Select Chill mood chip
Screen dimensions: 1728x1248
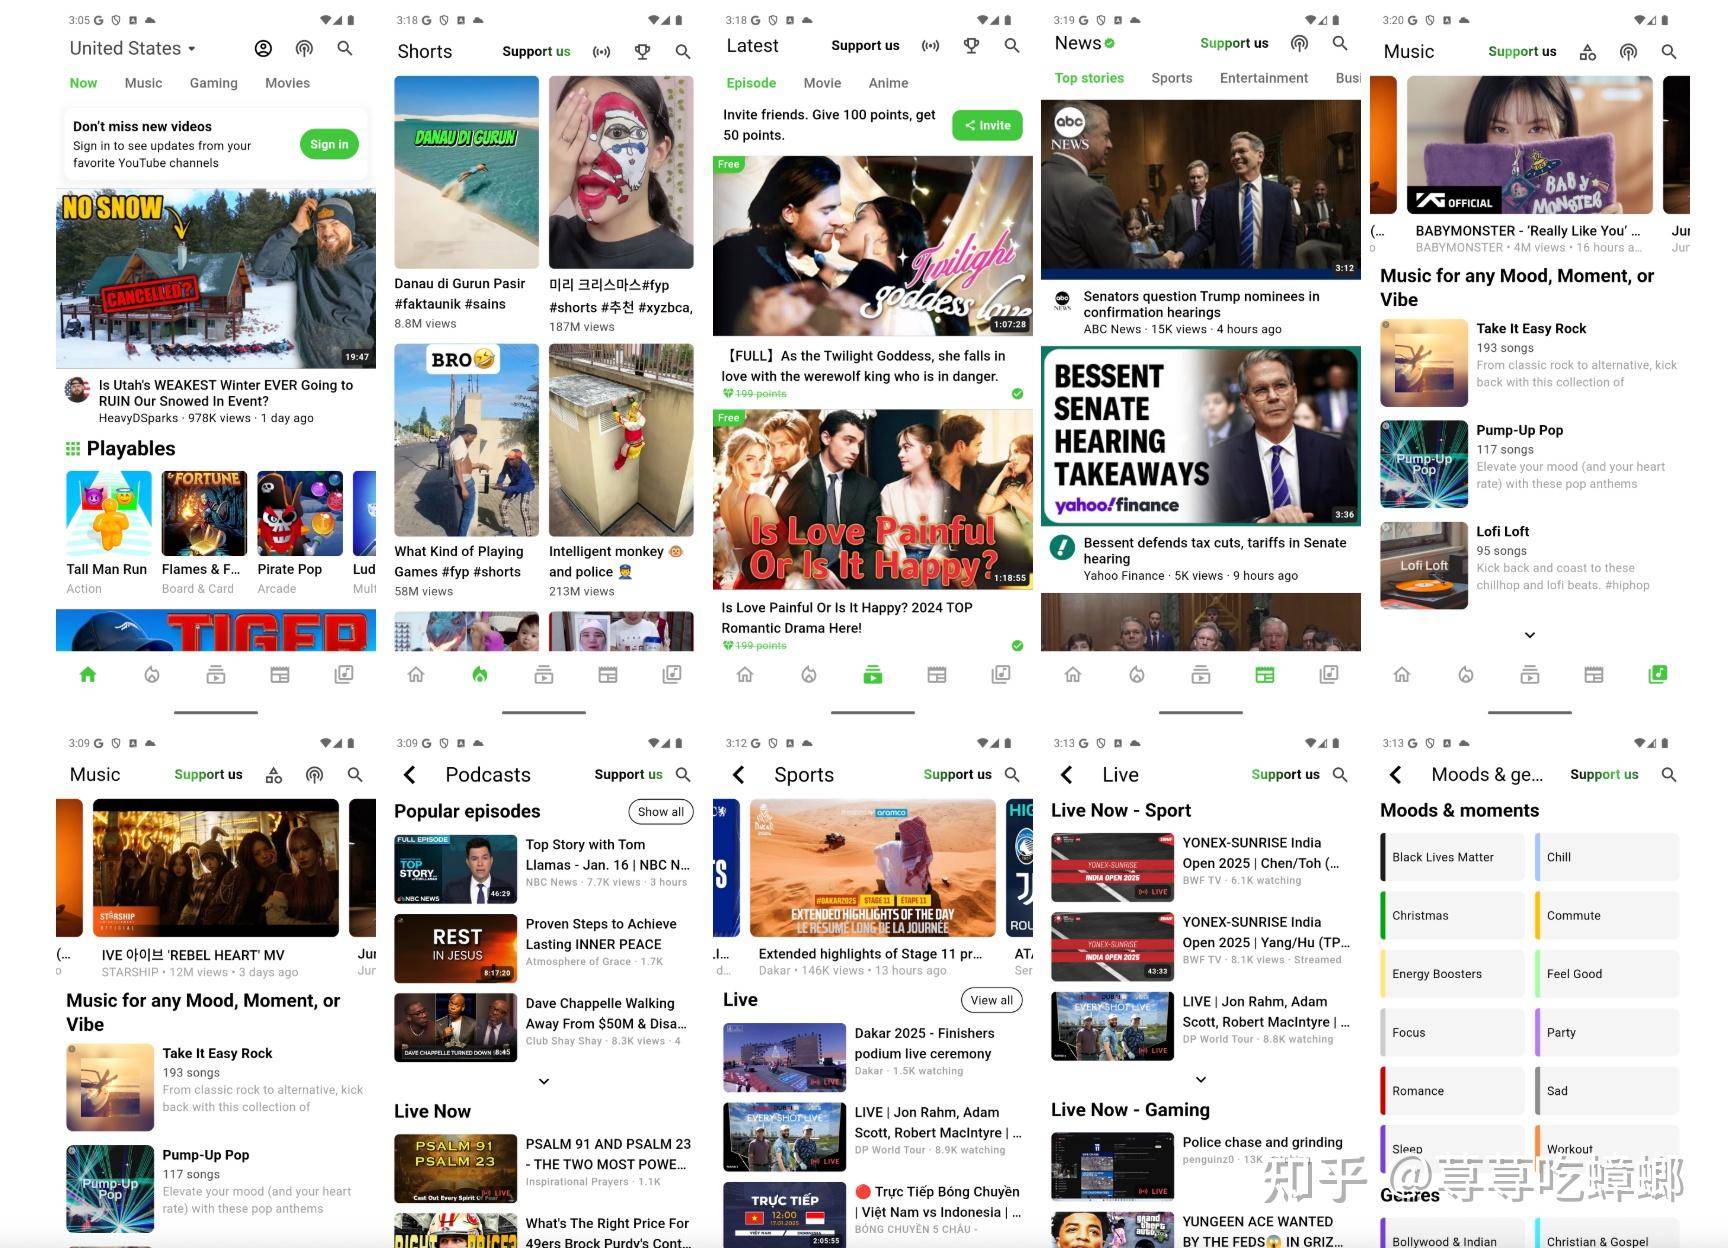coord(1607,857)
